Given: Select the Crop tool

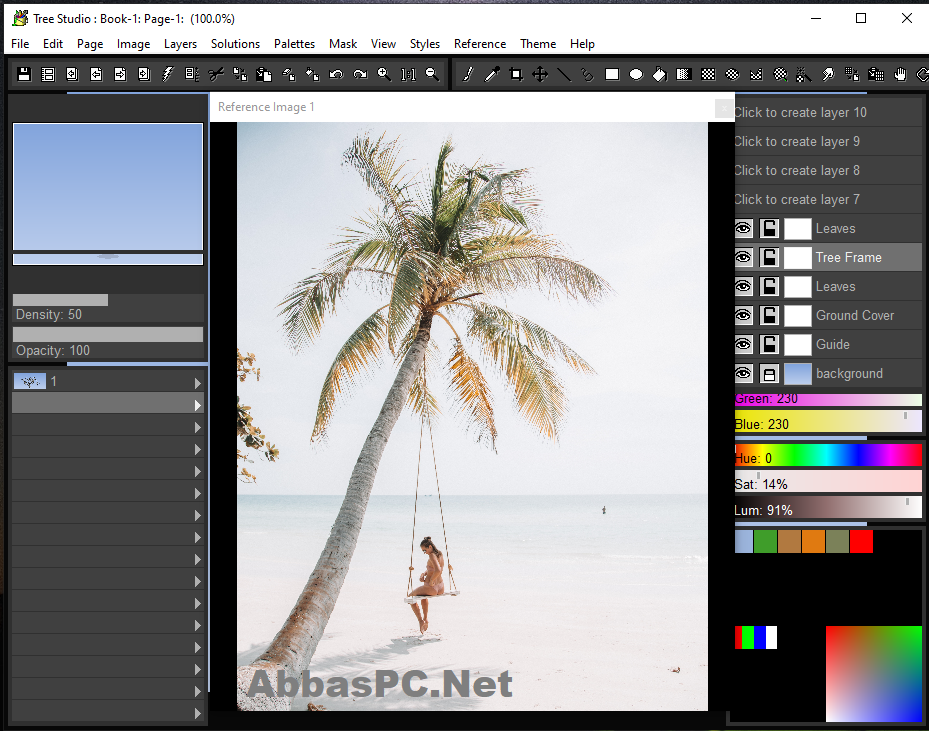Looking at the screenshot, I should coord(516,74).
